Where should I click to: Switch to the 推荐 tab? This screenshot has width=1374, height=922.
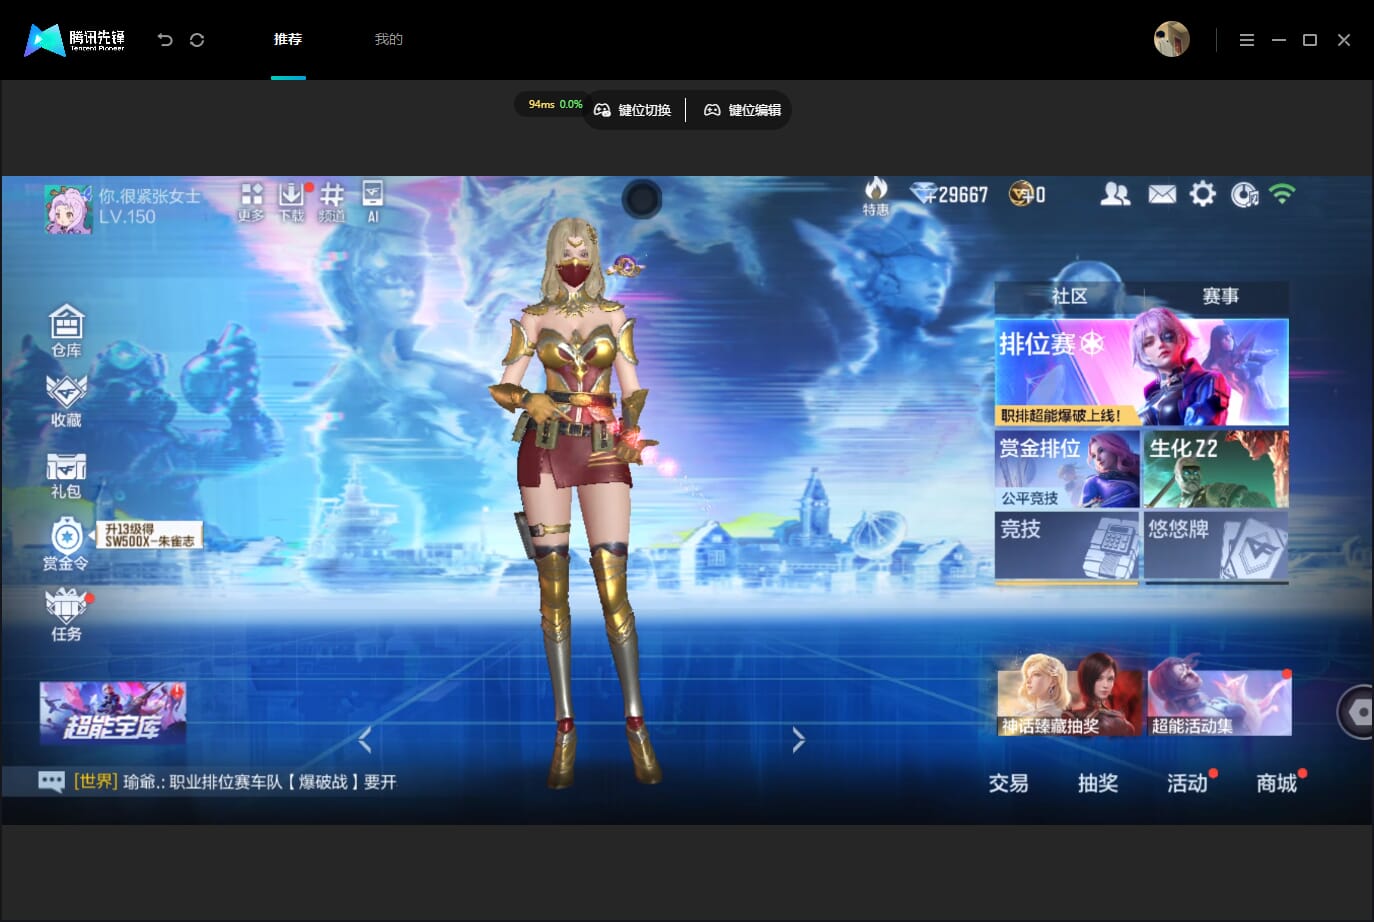[288, 40]
